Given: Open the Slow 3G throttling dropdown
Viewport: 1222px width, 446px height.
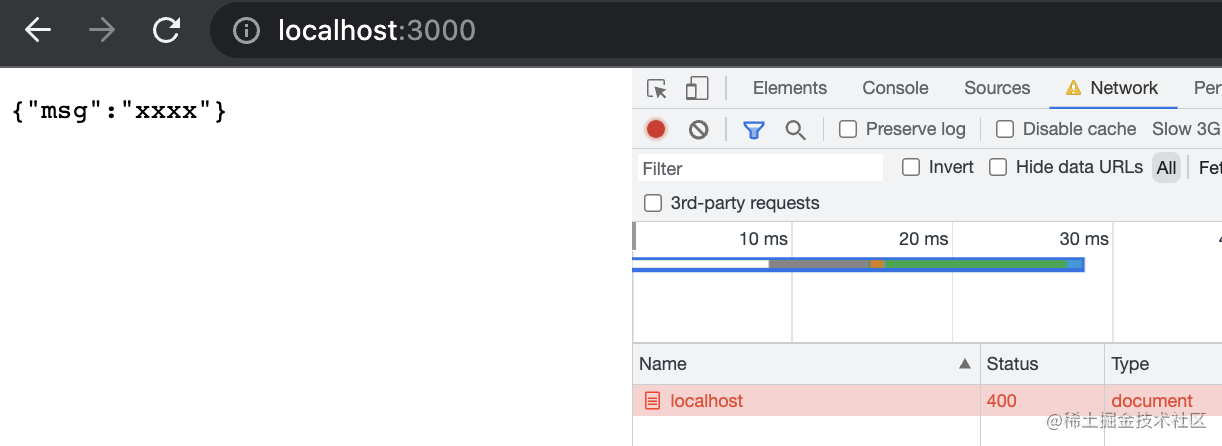Looking at the screenshot, I should [1186, 129].
